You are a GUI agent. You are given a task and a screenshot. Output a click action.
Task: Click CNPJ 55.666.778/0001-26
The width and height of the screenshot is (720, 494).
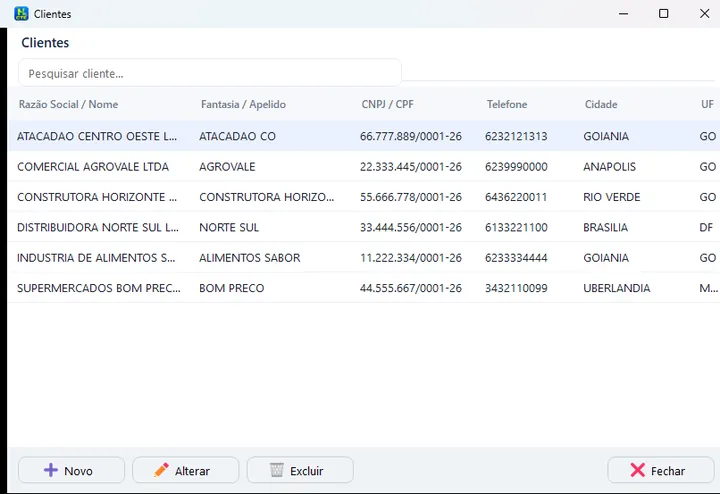click(x=411, y=197)
